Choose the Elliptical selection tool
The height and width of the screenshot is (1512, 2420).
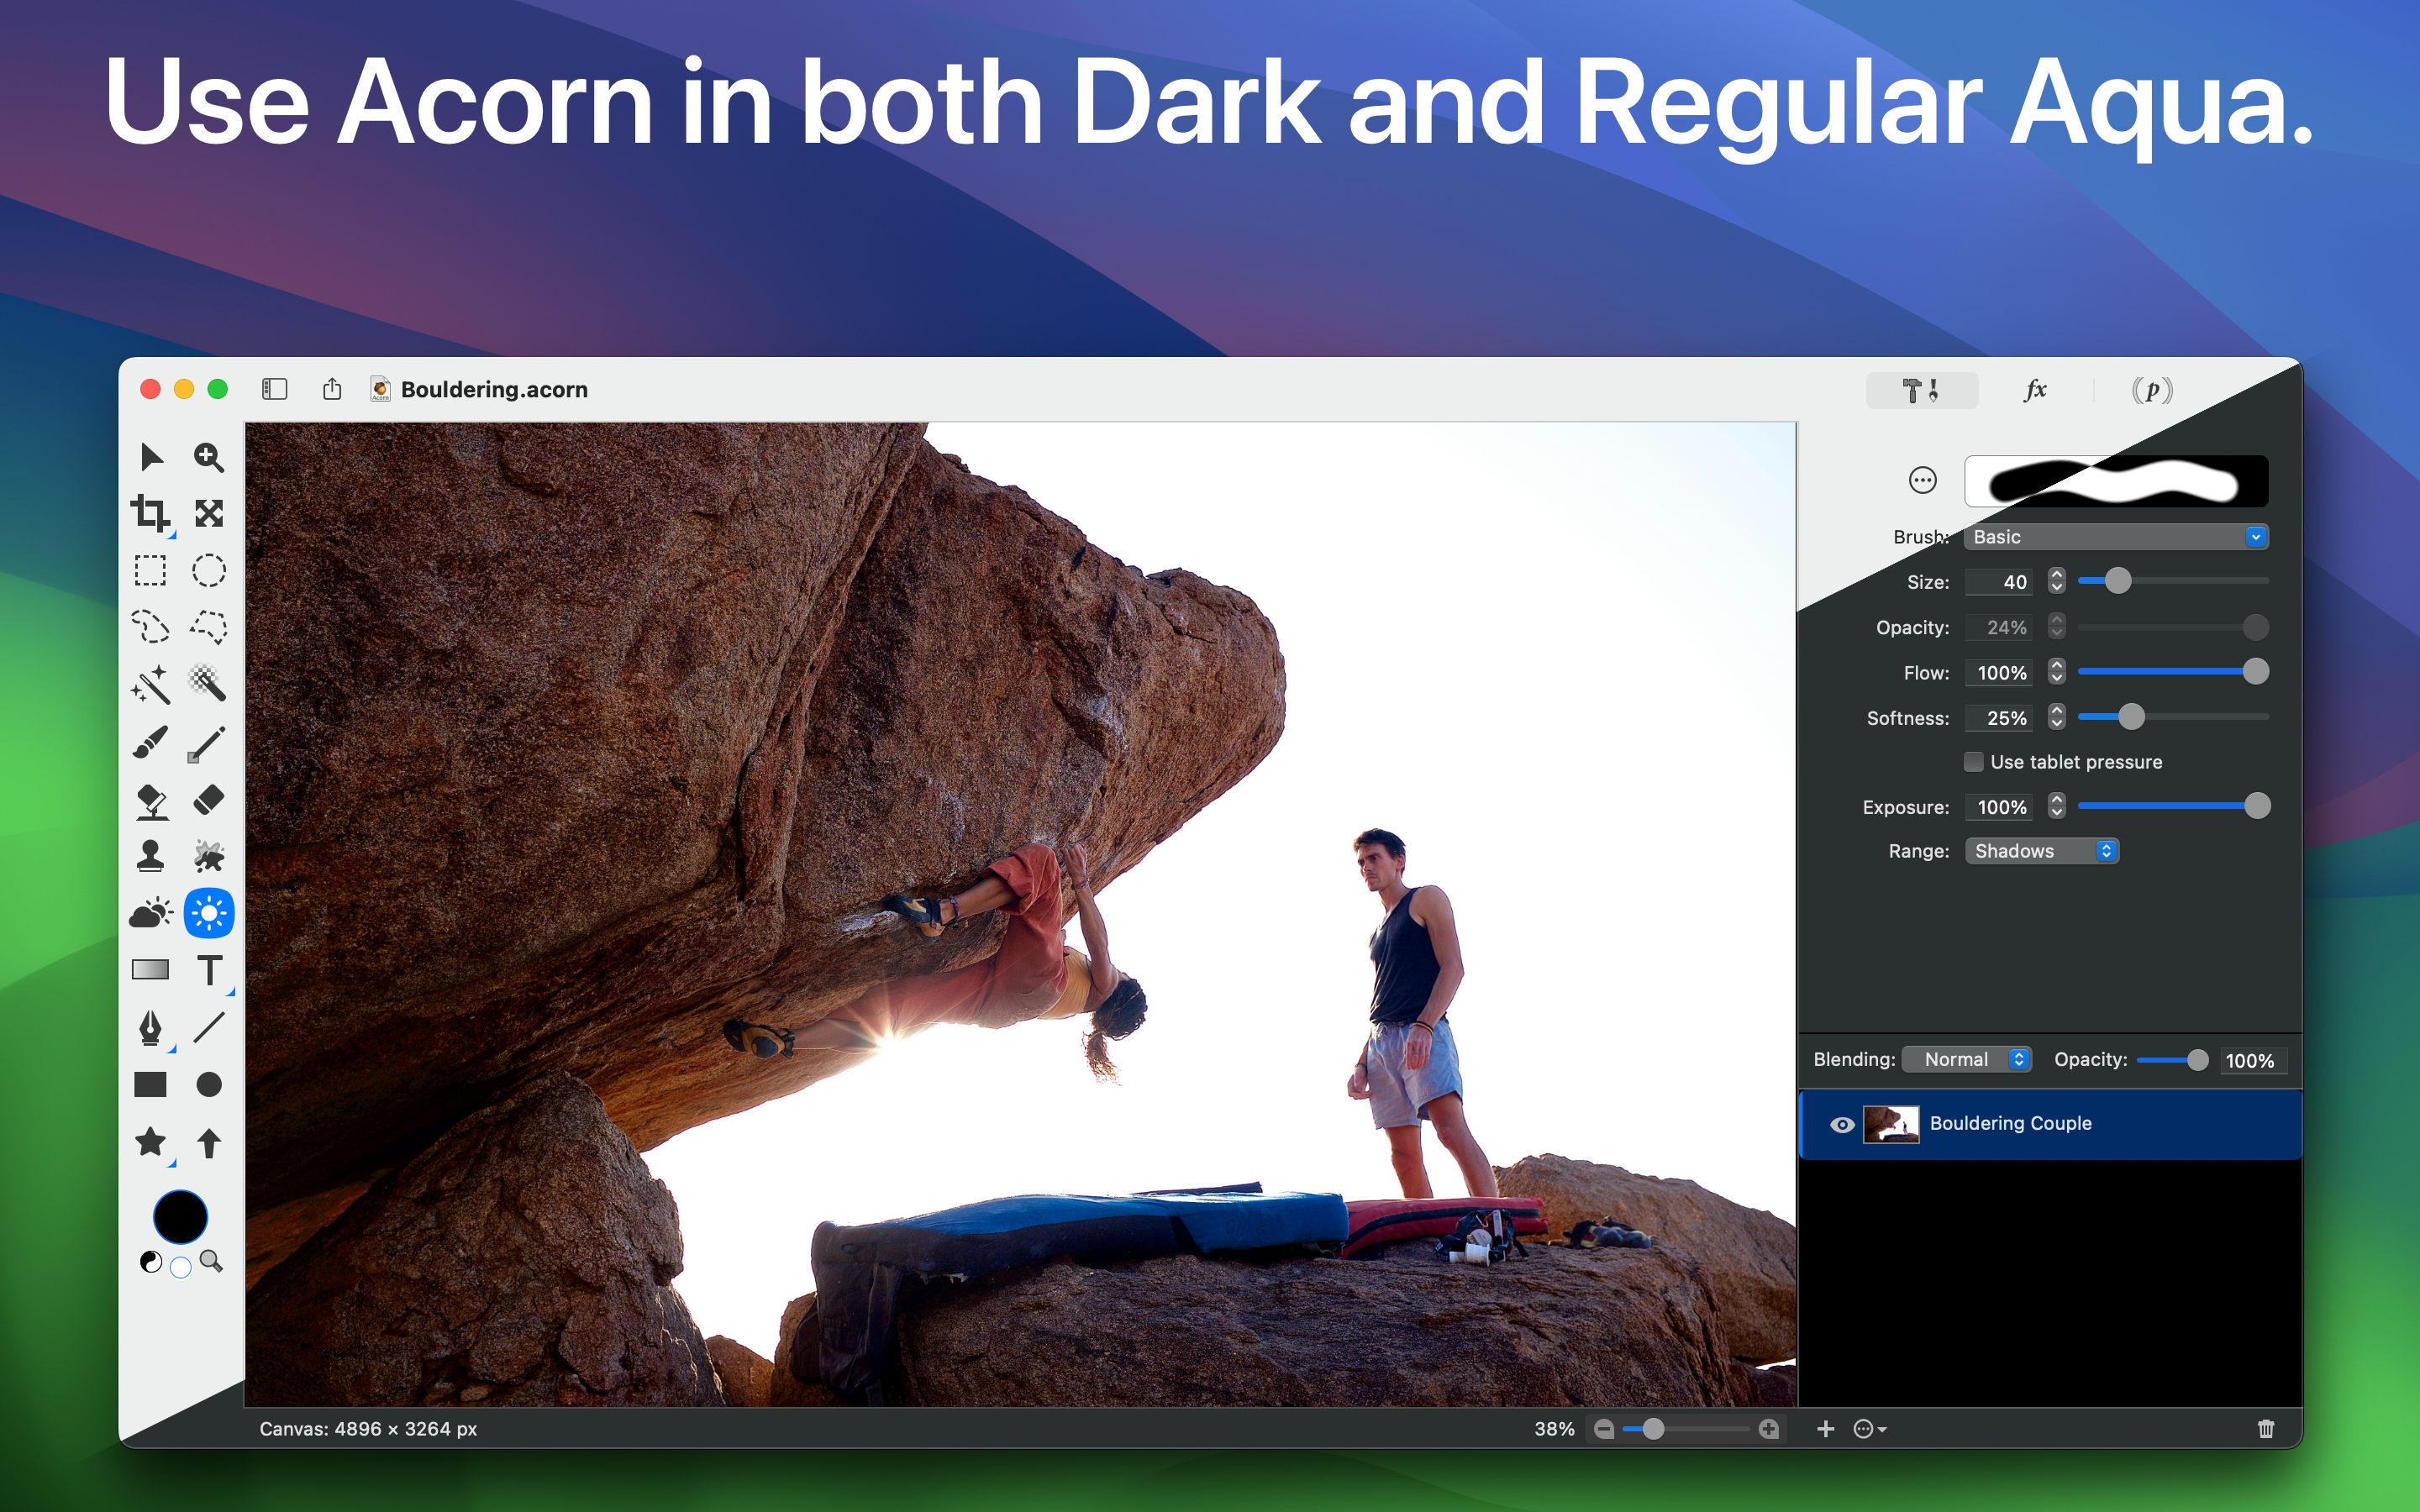pyautogui.click(x=208, y=571)
